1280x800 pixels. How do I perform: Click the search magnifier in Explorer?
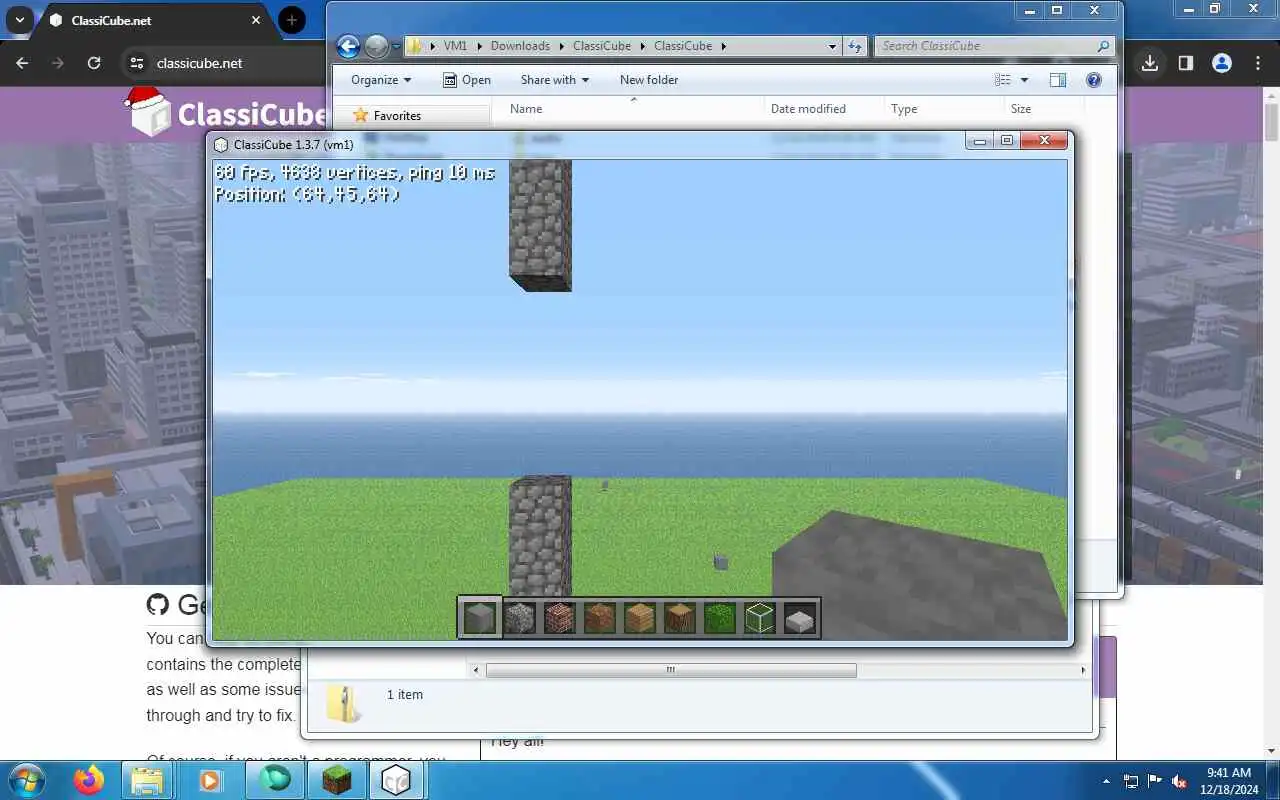pos(1103,46)
